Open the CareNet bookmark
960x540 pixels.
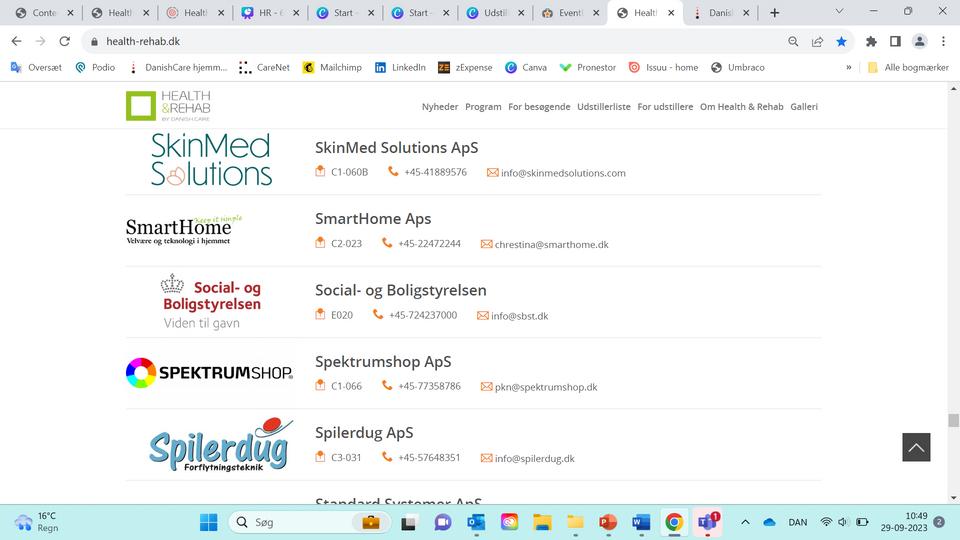coord(264,67)
